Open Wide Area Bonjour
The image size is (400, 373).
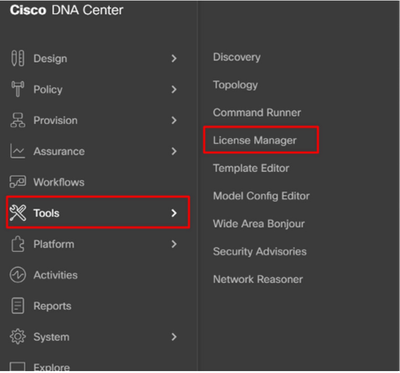point(259,224)
